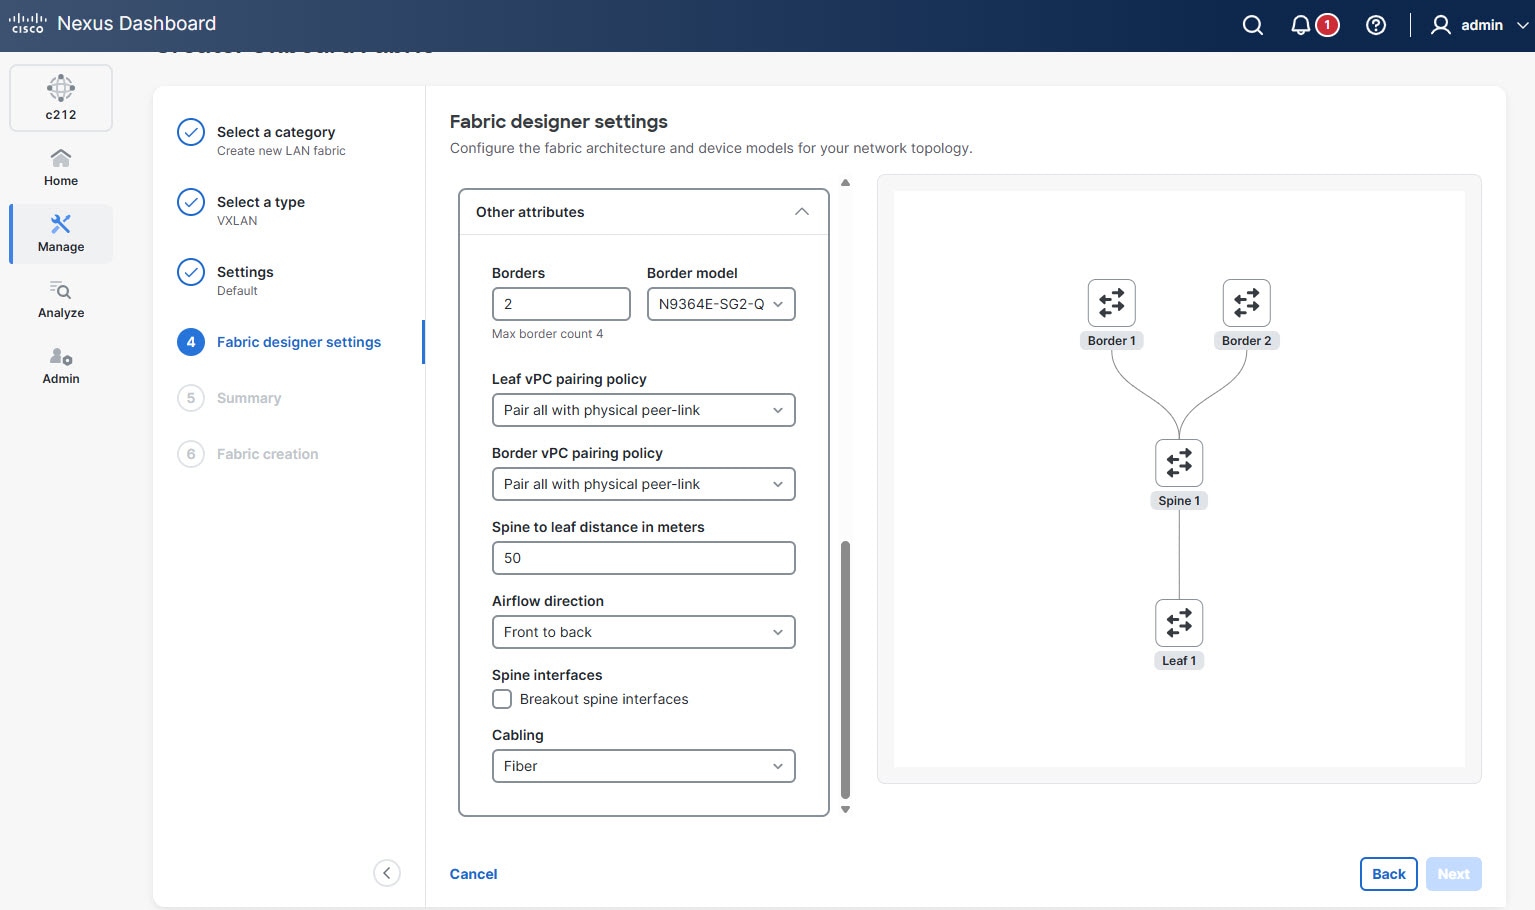This screenshot has height=910, width=1535.
Task: Click the settings panel vertical scrollbar
Action: point(845,668)
